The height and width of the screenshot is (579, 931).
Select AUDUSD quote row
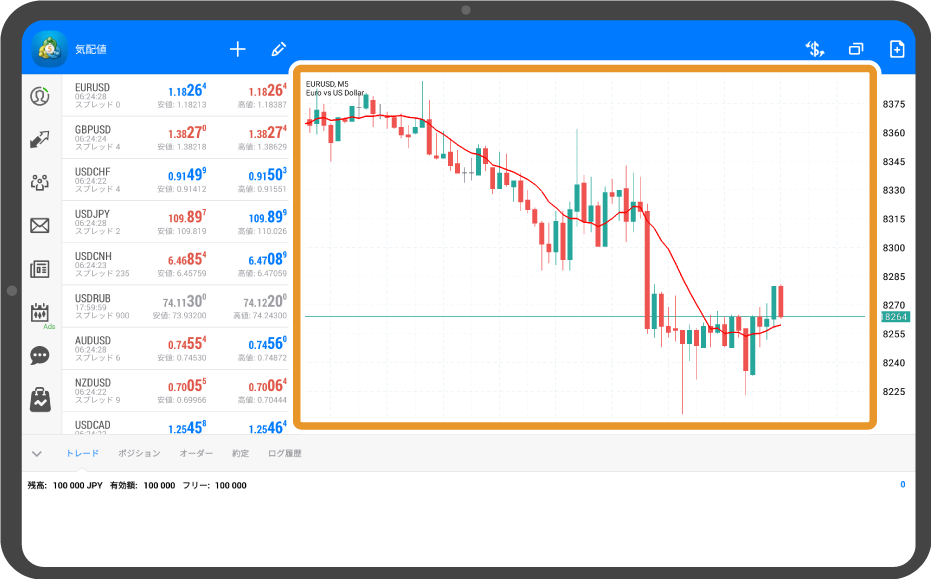tap(176, 348)
